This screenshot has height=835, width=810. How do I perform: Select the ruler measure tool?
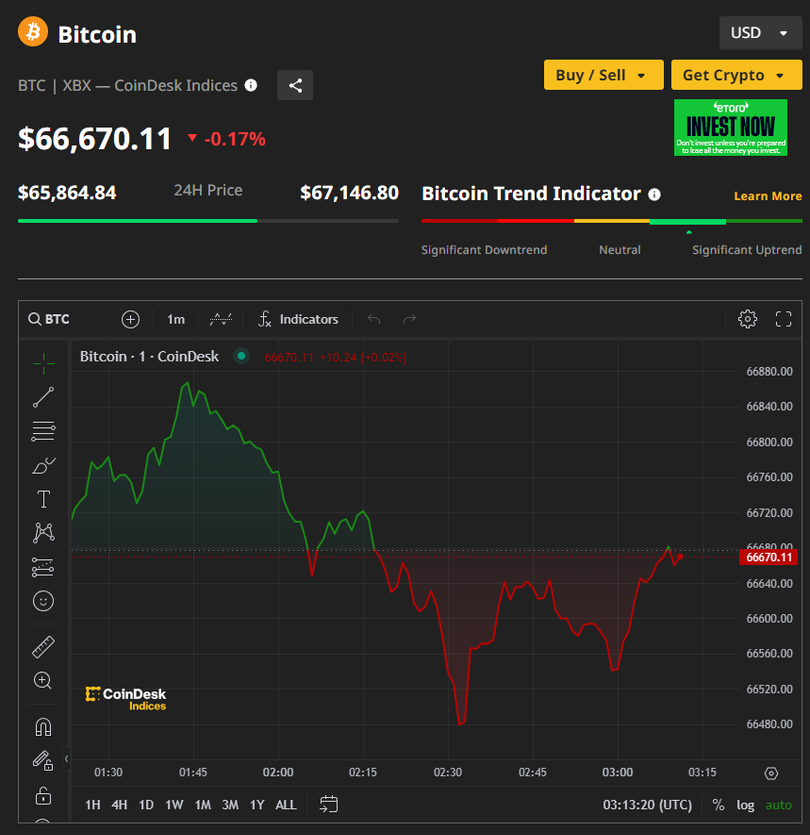pyautogui.click(x=43, y=647)
